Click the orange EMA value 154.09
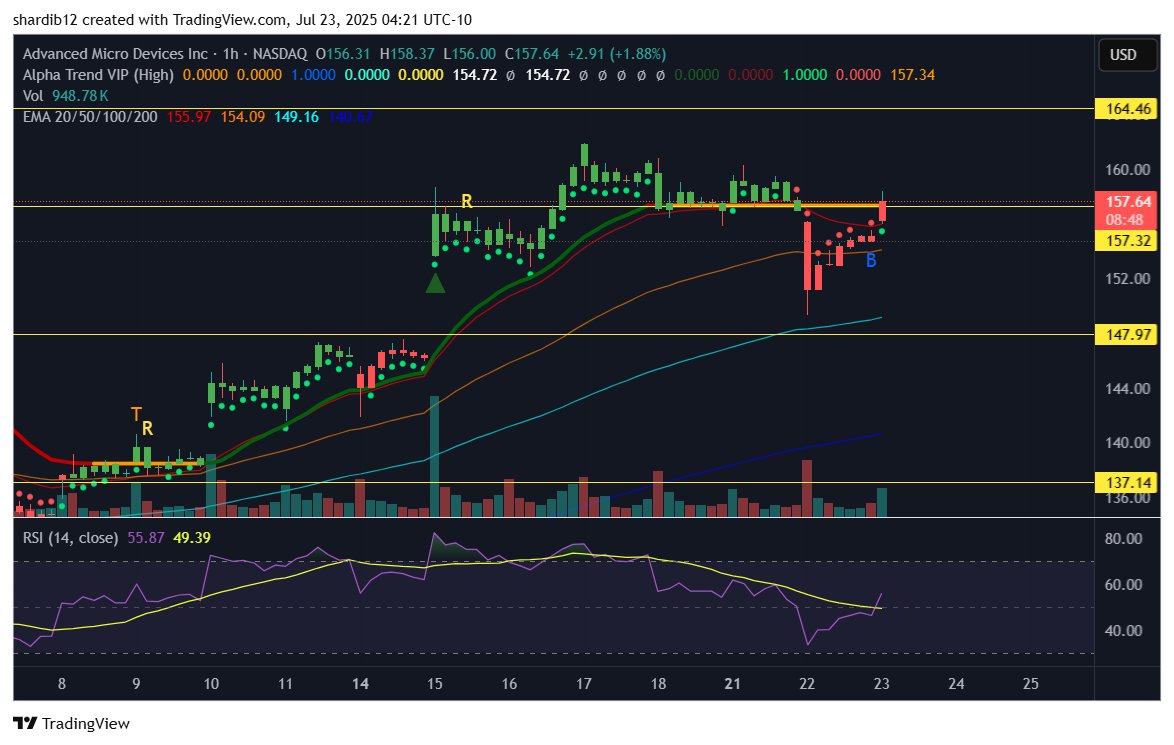1174x745 pixels. (243, 117)
